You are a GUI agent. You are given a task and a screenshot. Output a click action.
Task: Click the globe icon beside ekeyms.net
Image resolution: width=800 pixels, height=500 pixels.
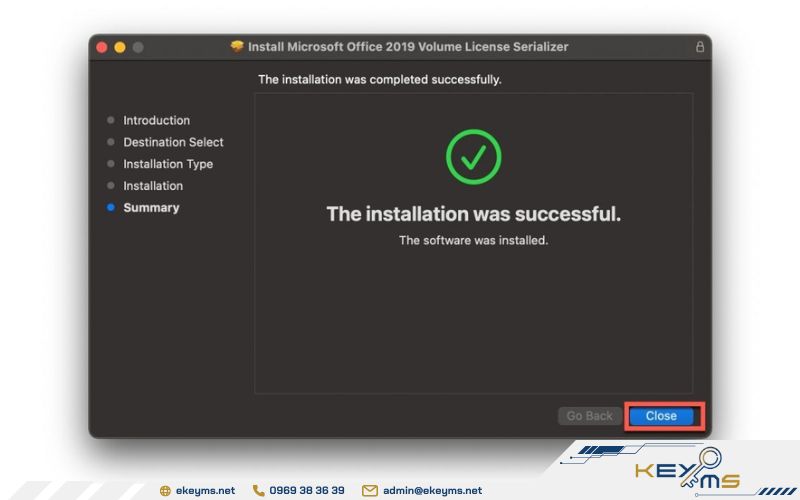pyautogui.click(x=165, y=491)
